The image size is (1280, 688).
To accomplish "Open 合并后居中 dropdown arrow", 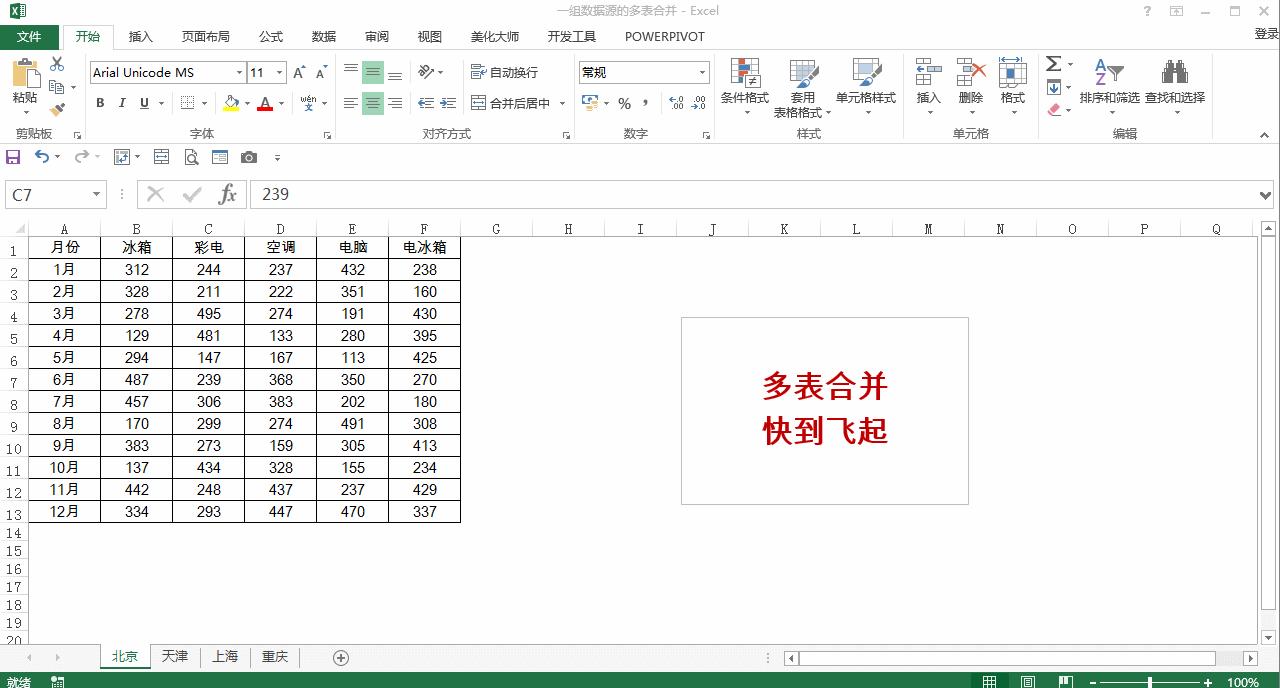I will 562,103.
